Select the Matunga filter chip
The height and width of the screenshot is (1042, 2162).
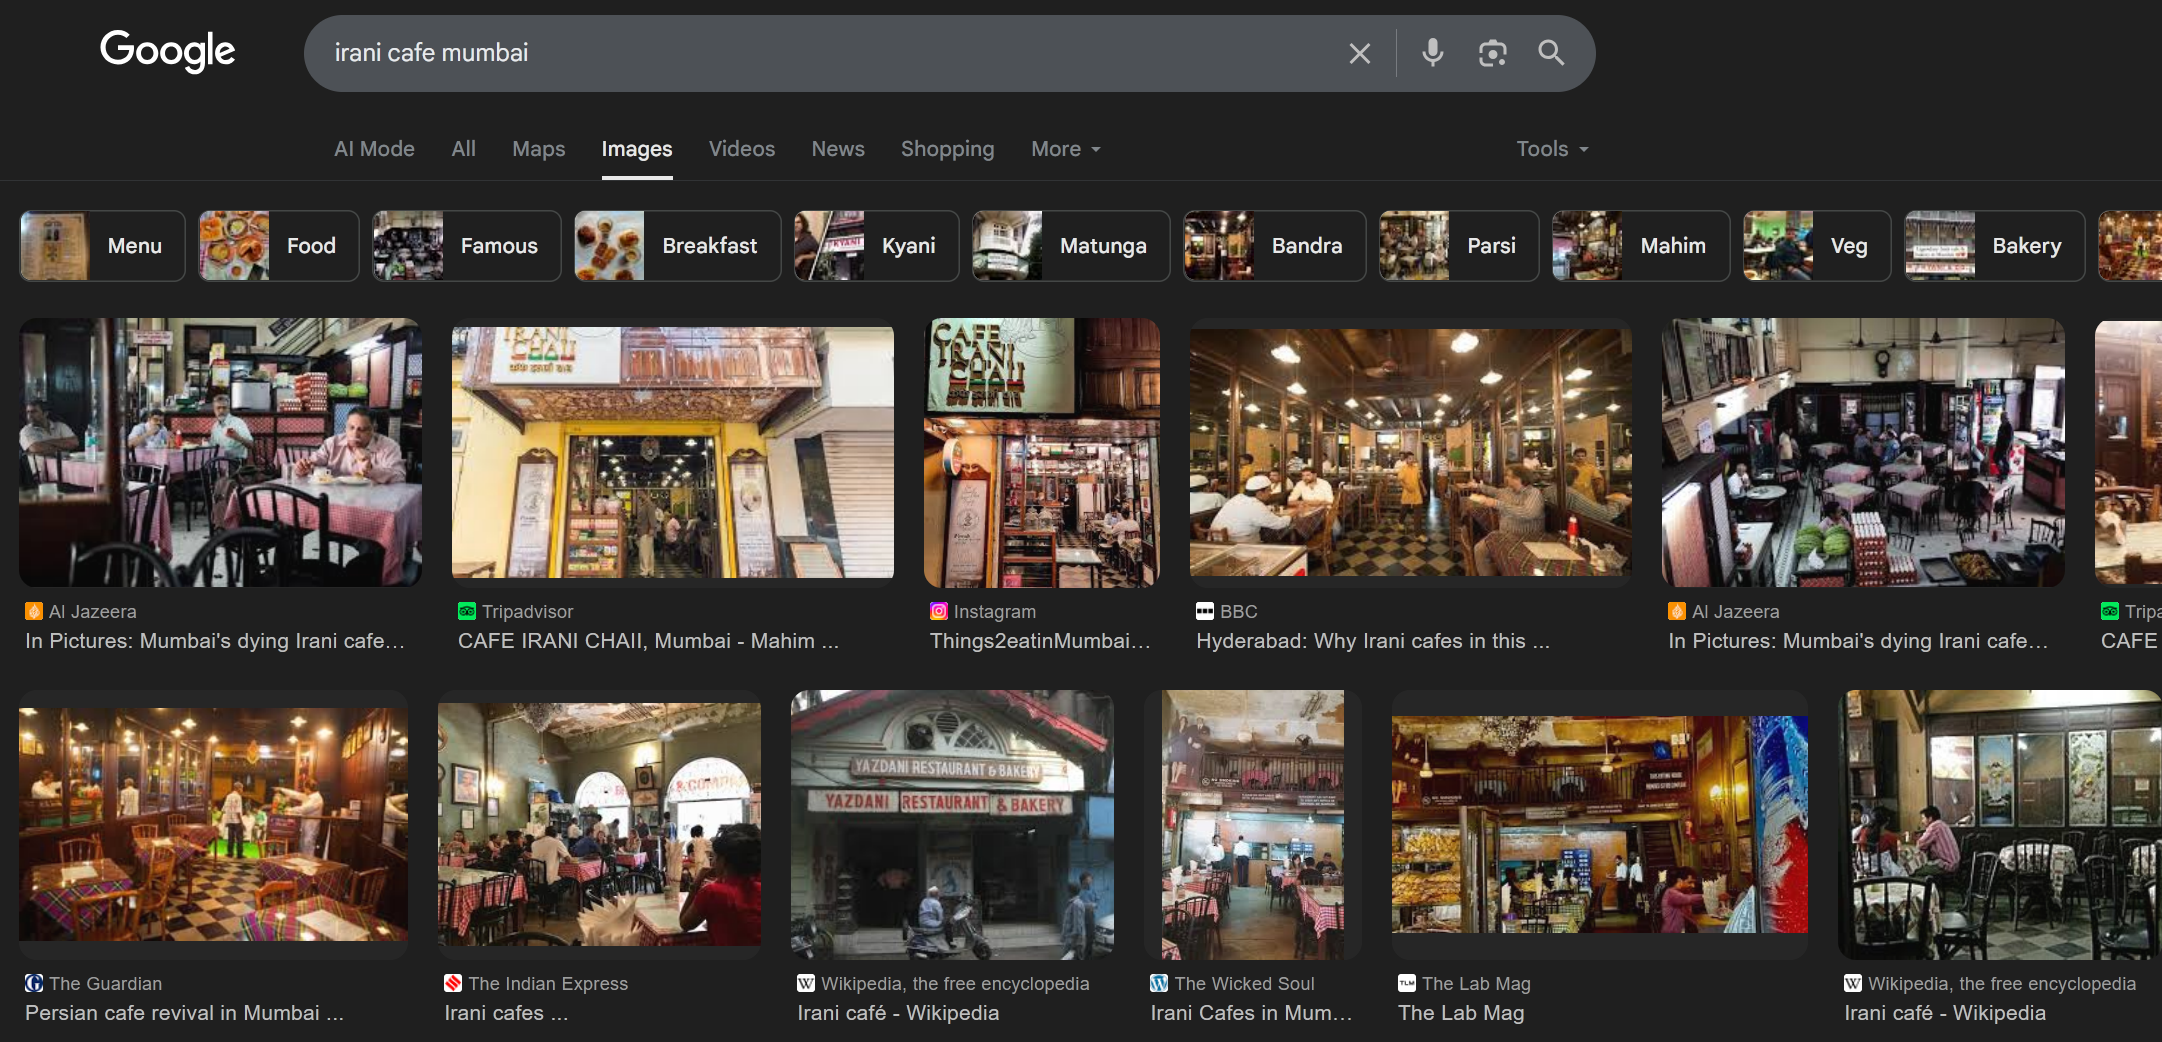(1071, 246)
